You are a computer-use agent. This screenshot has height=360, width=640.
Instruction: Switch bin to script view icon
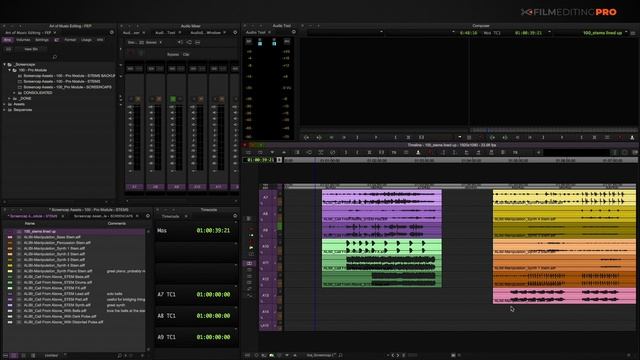[33, 356]
